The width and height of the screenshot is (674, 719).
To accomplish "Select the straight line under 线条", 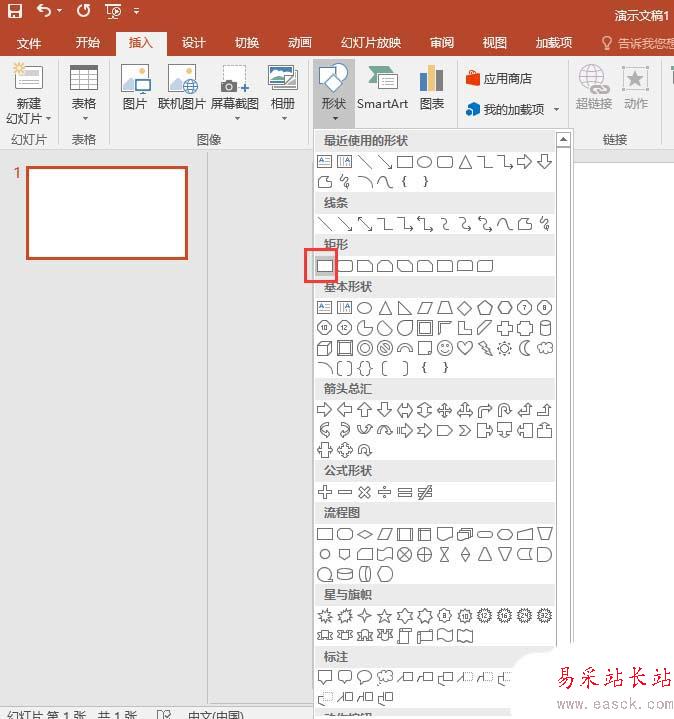I will pyautogui.click(x=325, y=224).
